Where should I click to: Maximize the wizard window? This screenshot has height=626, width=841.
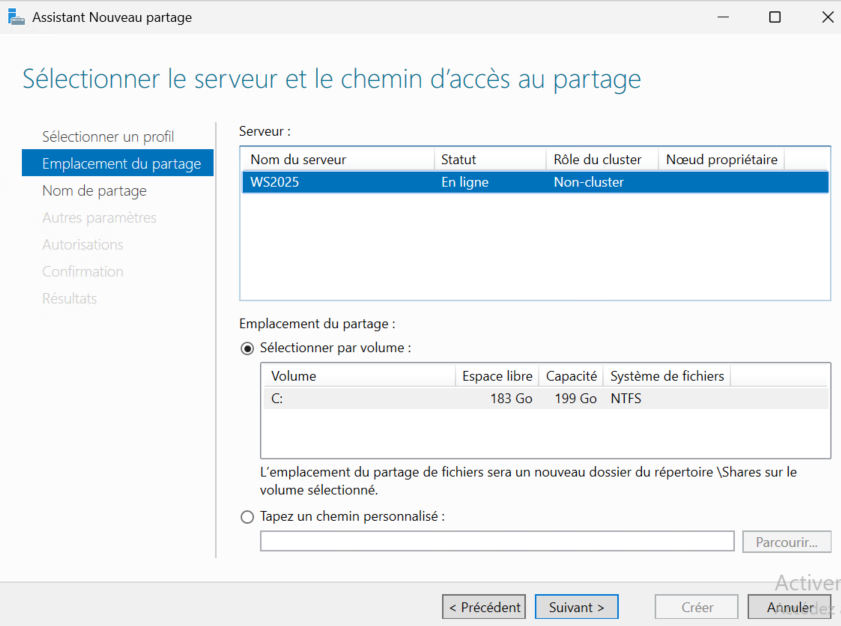[x=774, y=17]
